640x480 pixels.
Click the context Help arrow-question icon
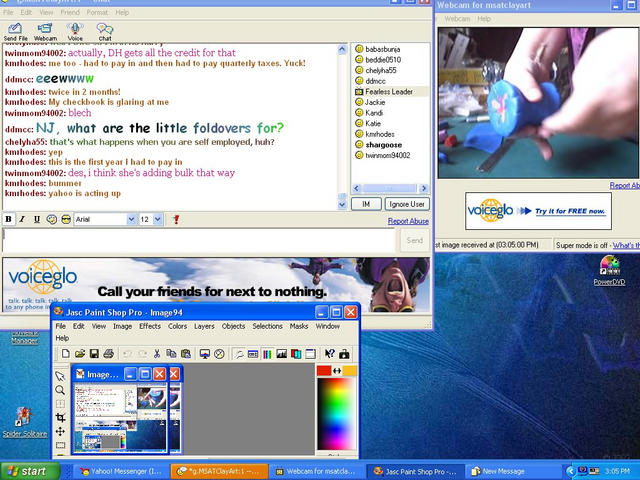click(x=329, y=353)
